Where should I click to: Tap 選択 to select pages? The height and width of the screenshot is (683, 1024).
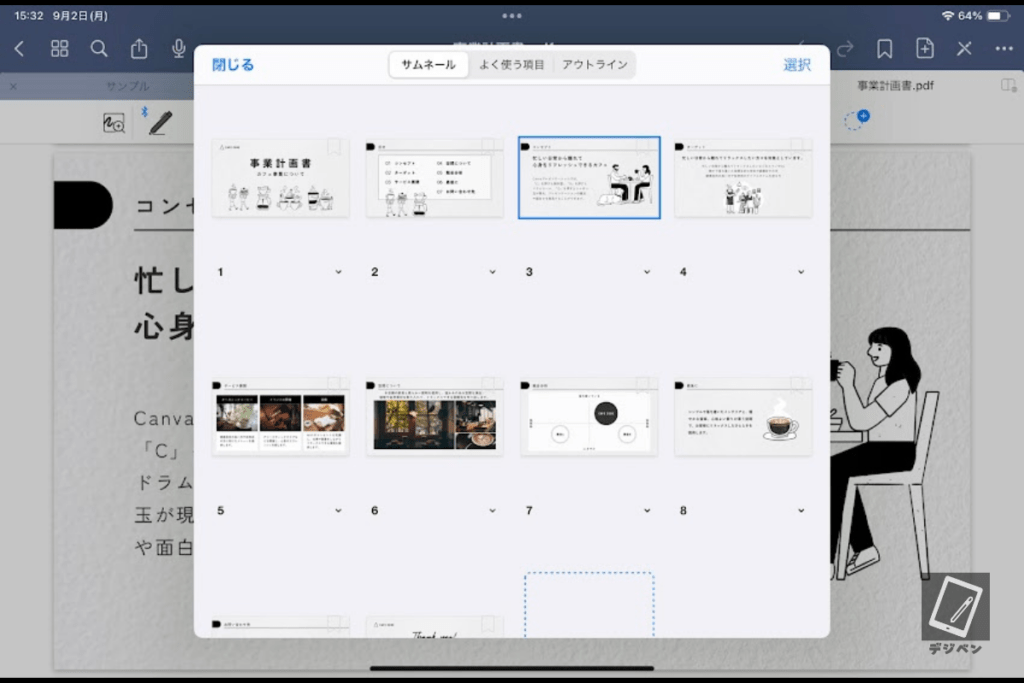797,65
